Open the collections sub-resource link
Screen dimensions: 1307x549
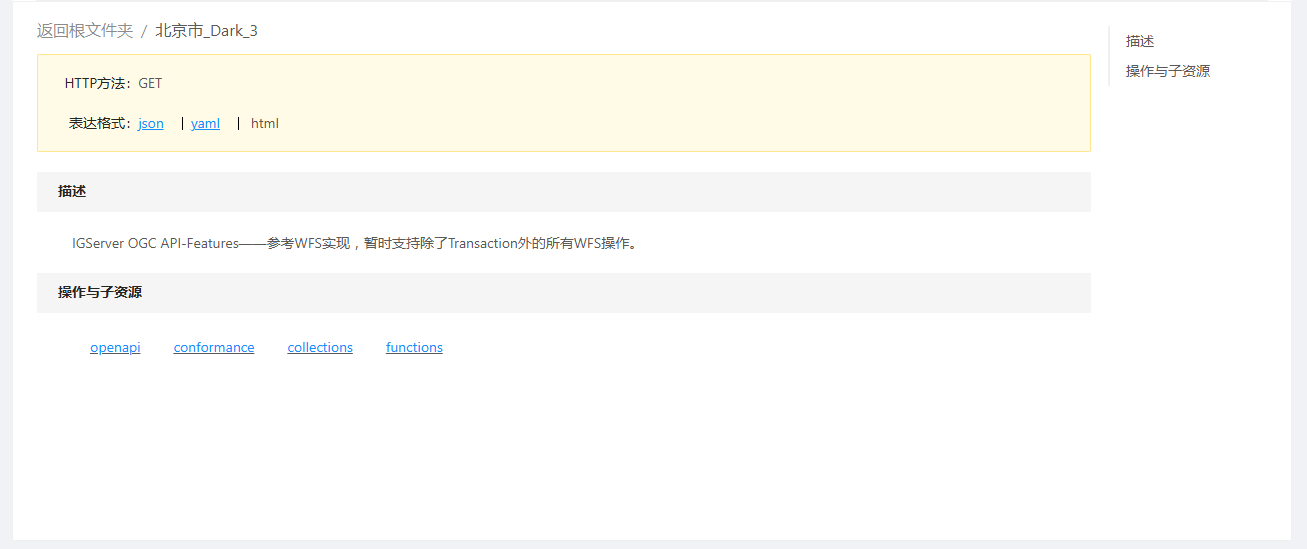(x=320, y=348)
